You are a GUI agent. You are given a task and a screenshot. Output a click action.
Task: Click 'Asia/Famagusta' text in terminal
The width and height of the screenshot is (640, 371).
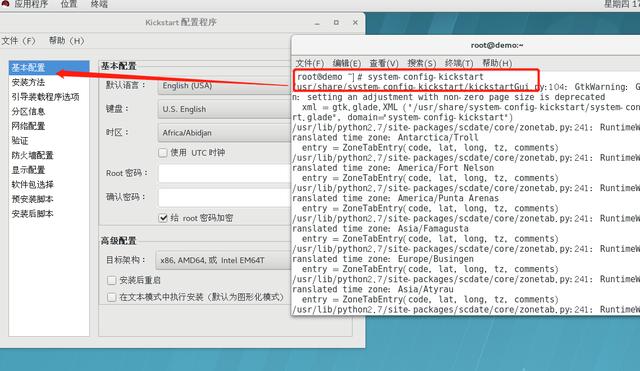tap(433, 229)
